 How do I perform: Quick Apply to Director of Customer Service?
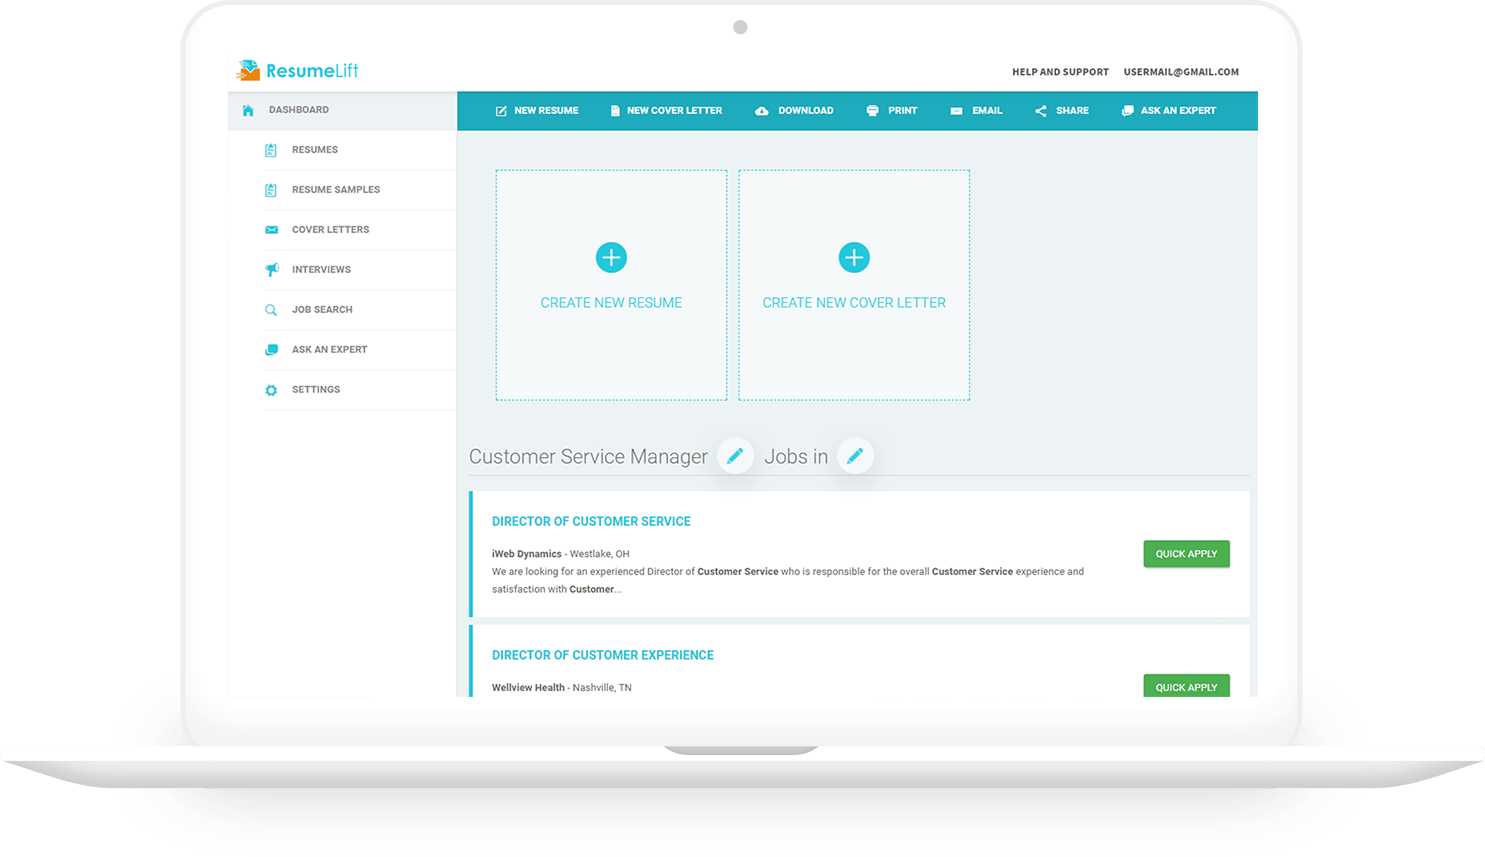tap(1186, 554)
